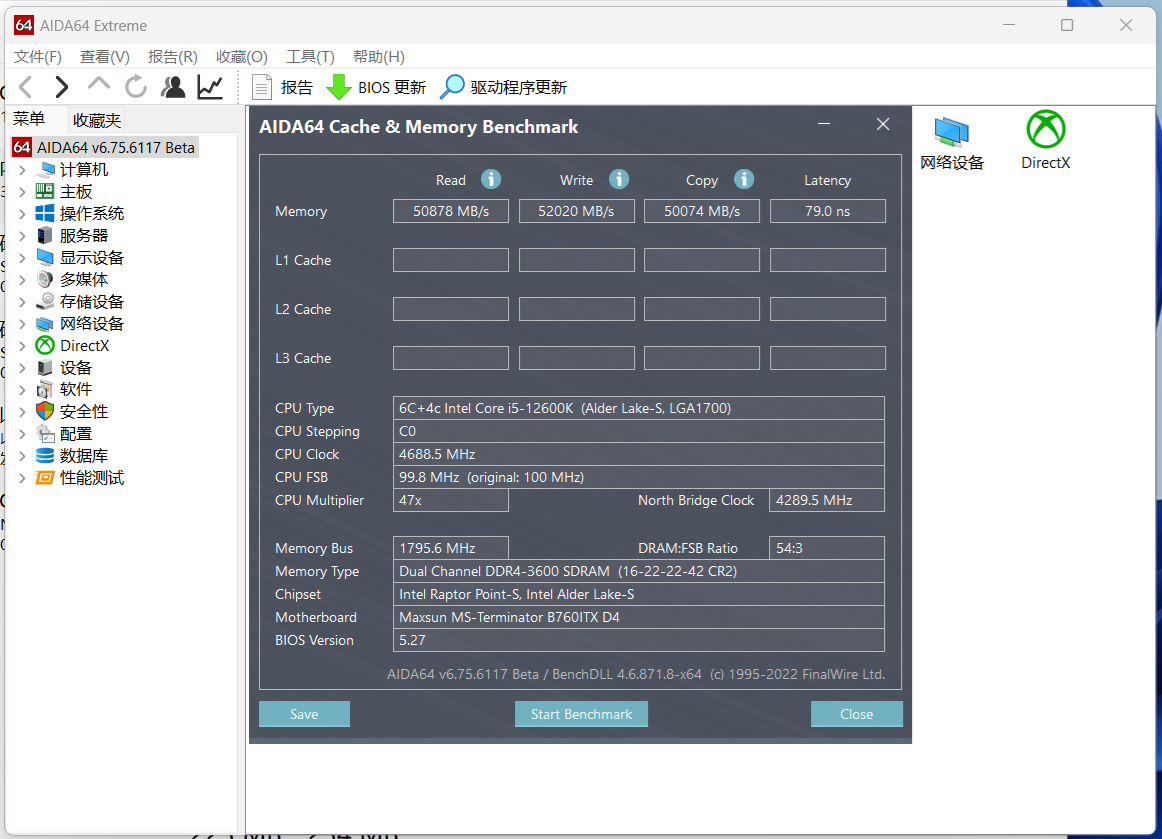The image size is (1162, 839).
Task: Click the Close button in benchmark dialog
Action: (x=857, y=714)
